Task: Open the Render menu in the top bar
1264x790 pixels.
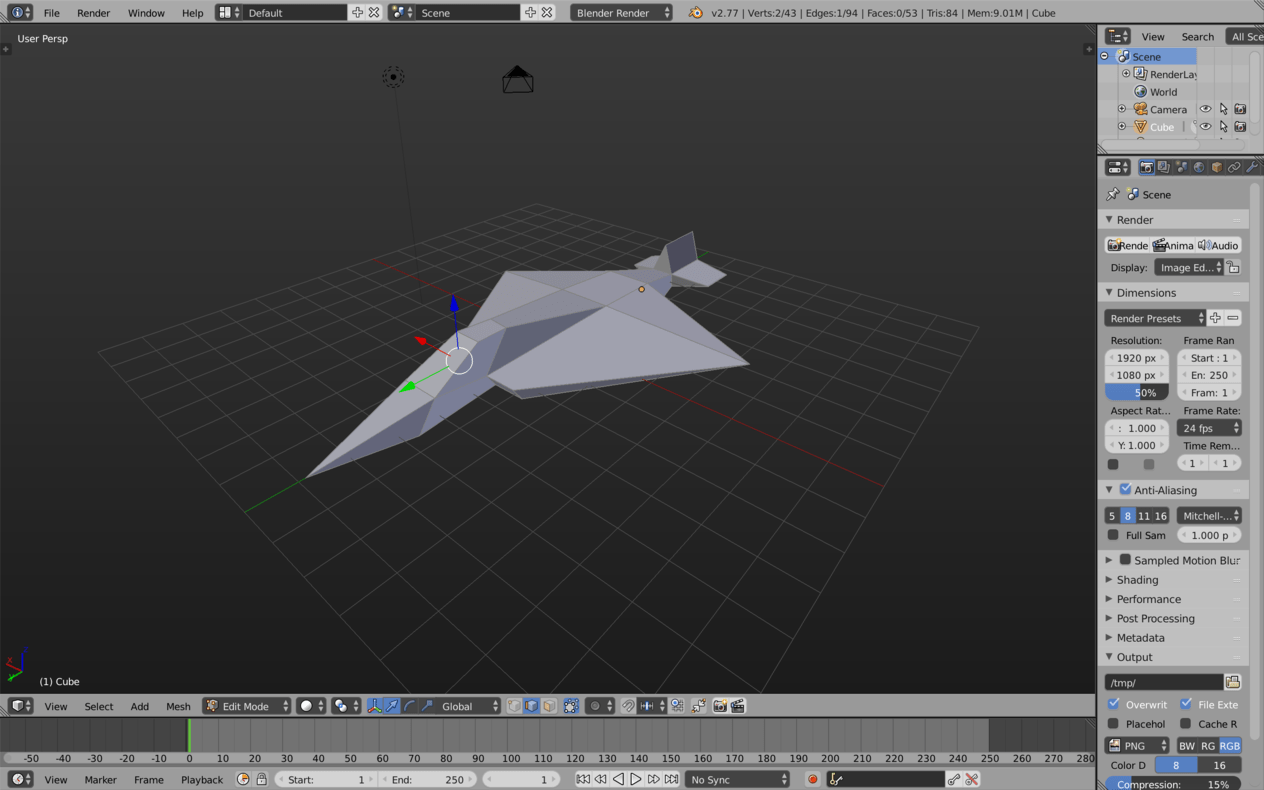Action: pyautogui.click(x=93, y=13)
